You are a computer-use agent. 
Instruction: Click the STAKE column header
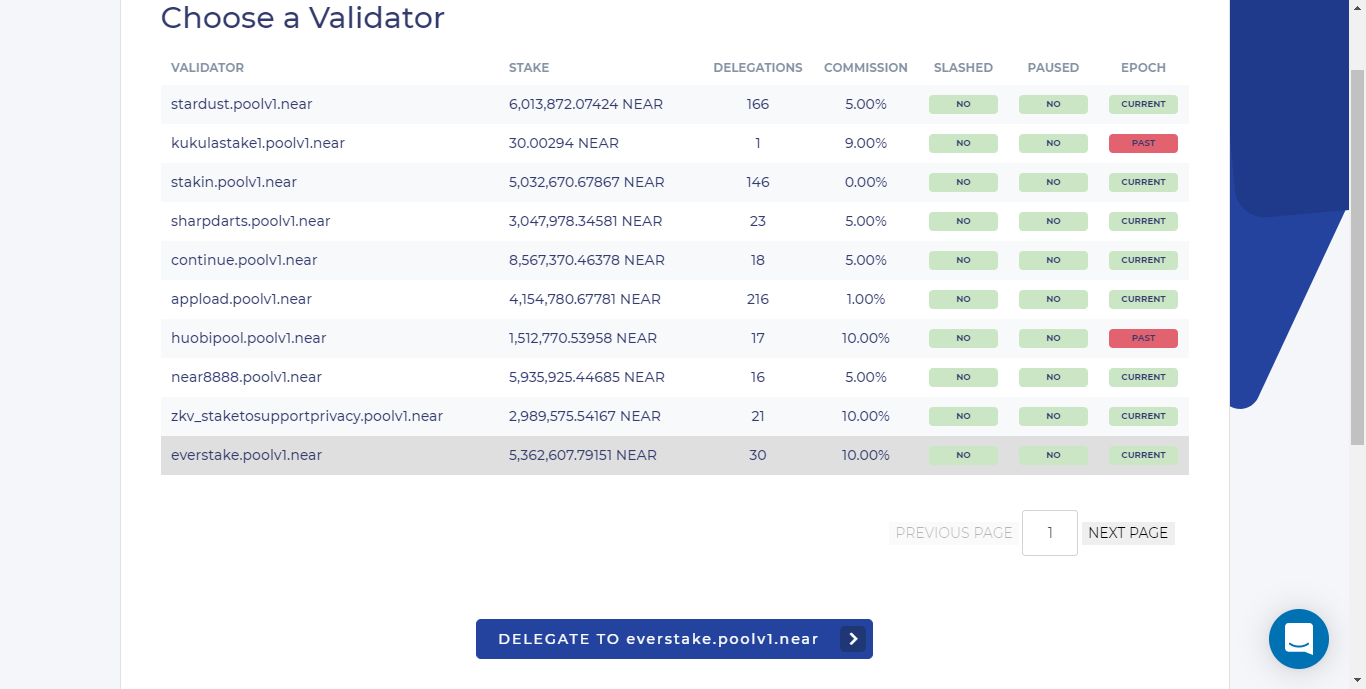529,68
